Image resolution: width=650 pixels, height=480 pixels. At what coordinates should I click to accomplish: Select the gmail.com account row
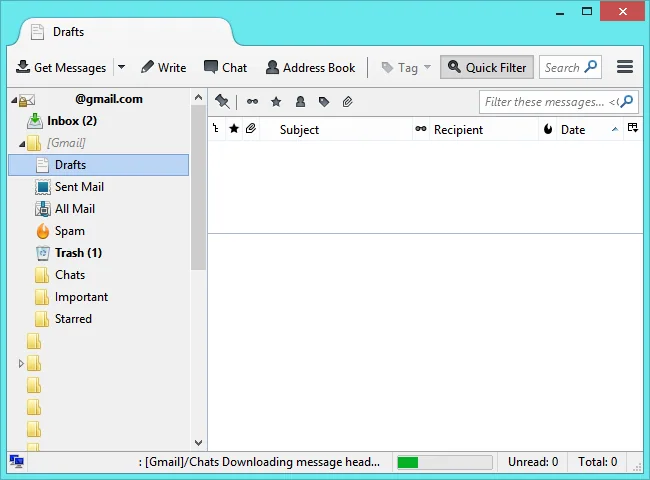[99, 99]
